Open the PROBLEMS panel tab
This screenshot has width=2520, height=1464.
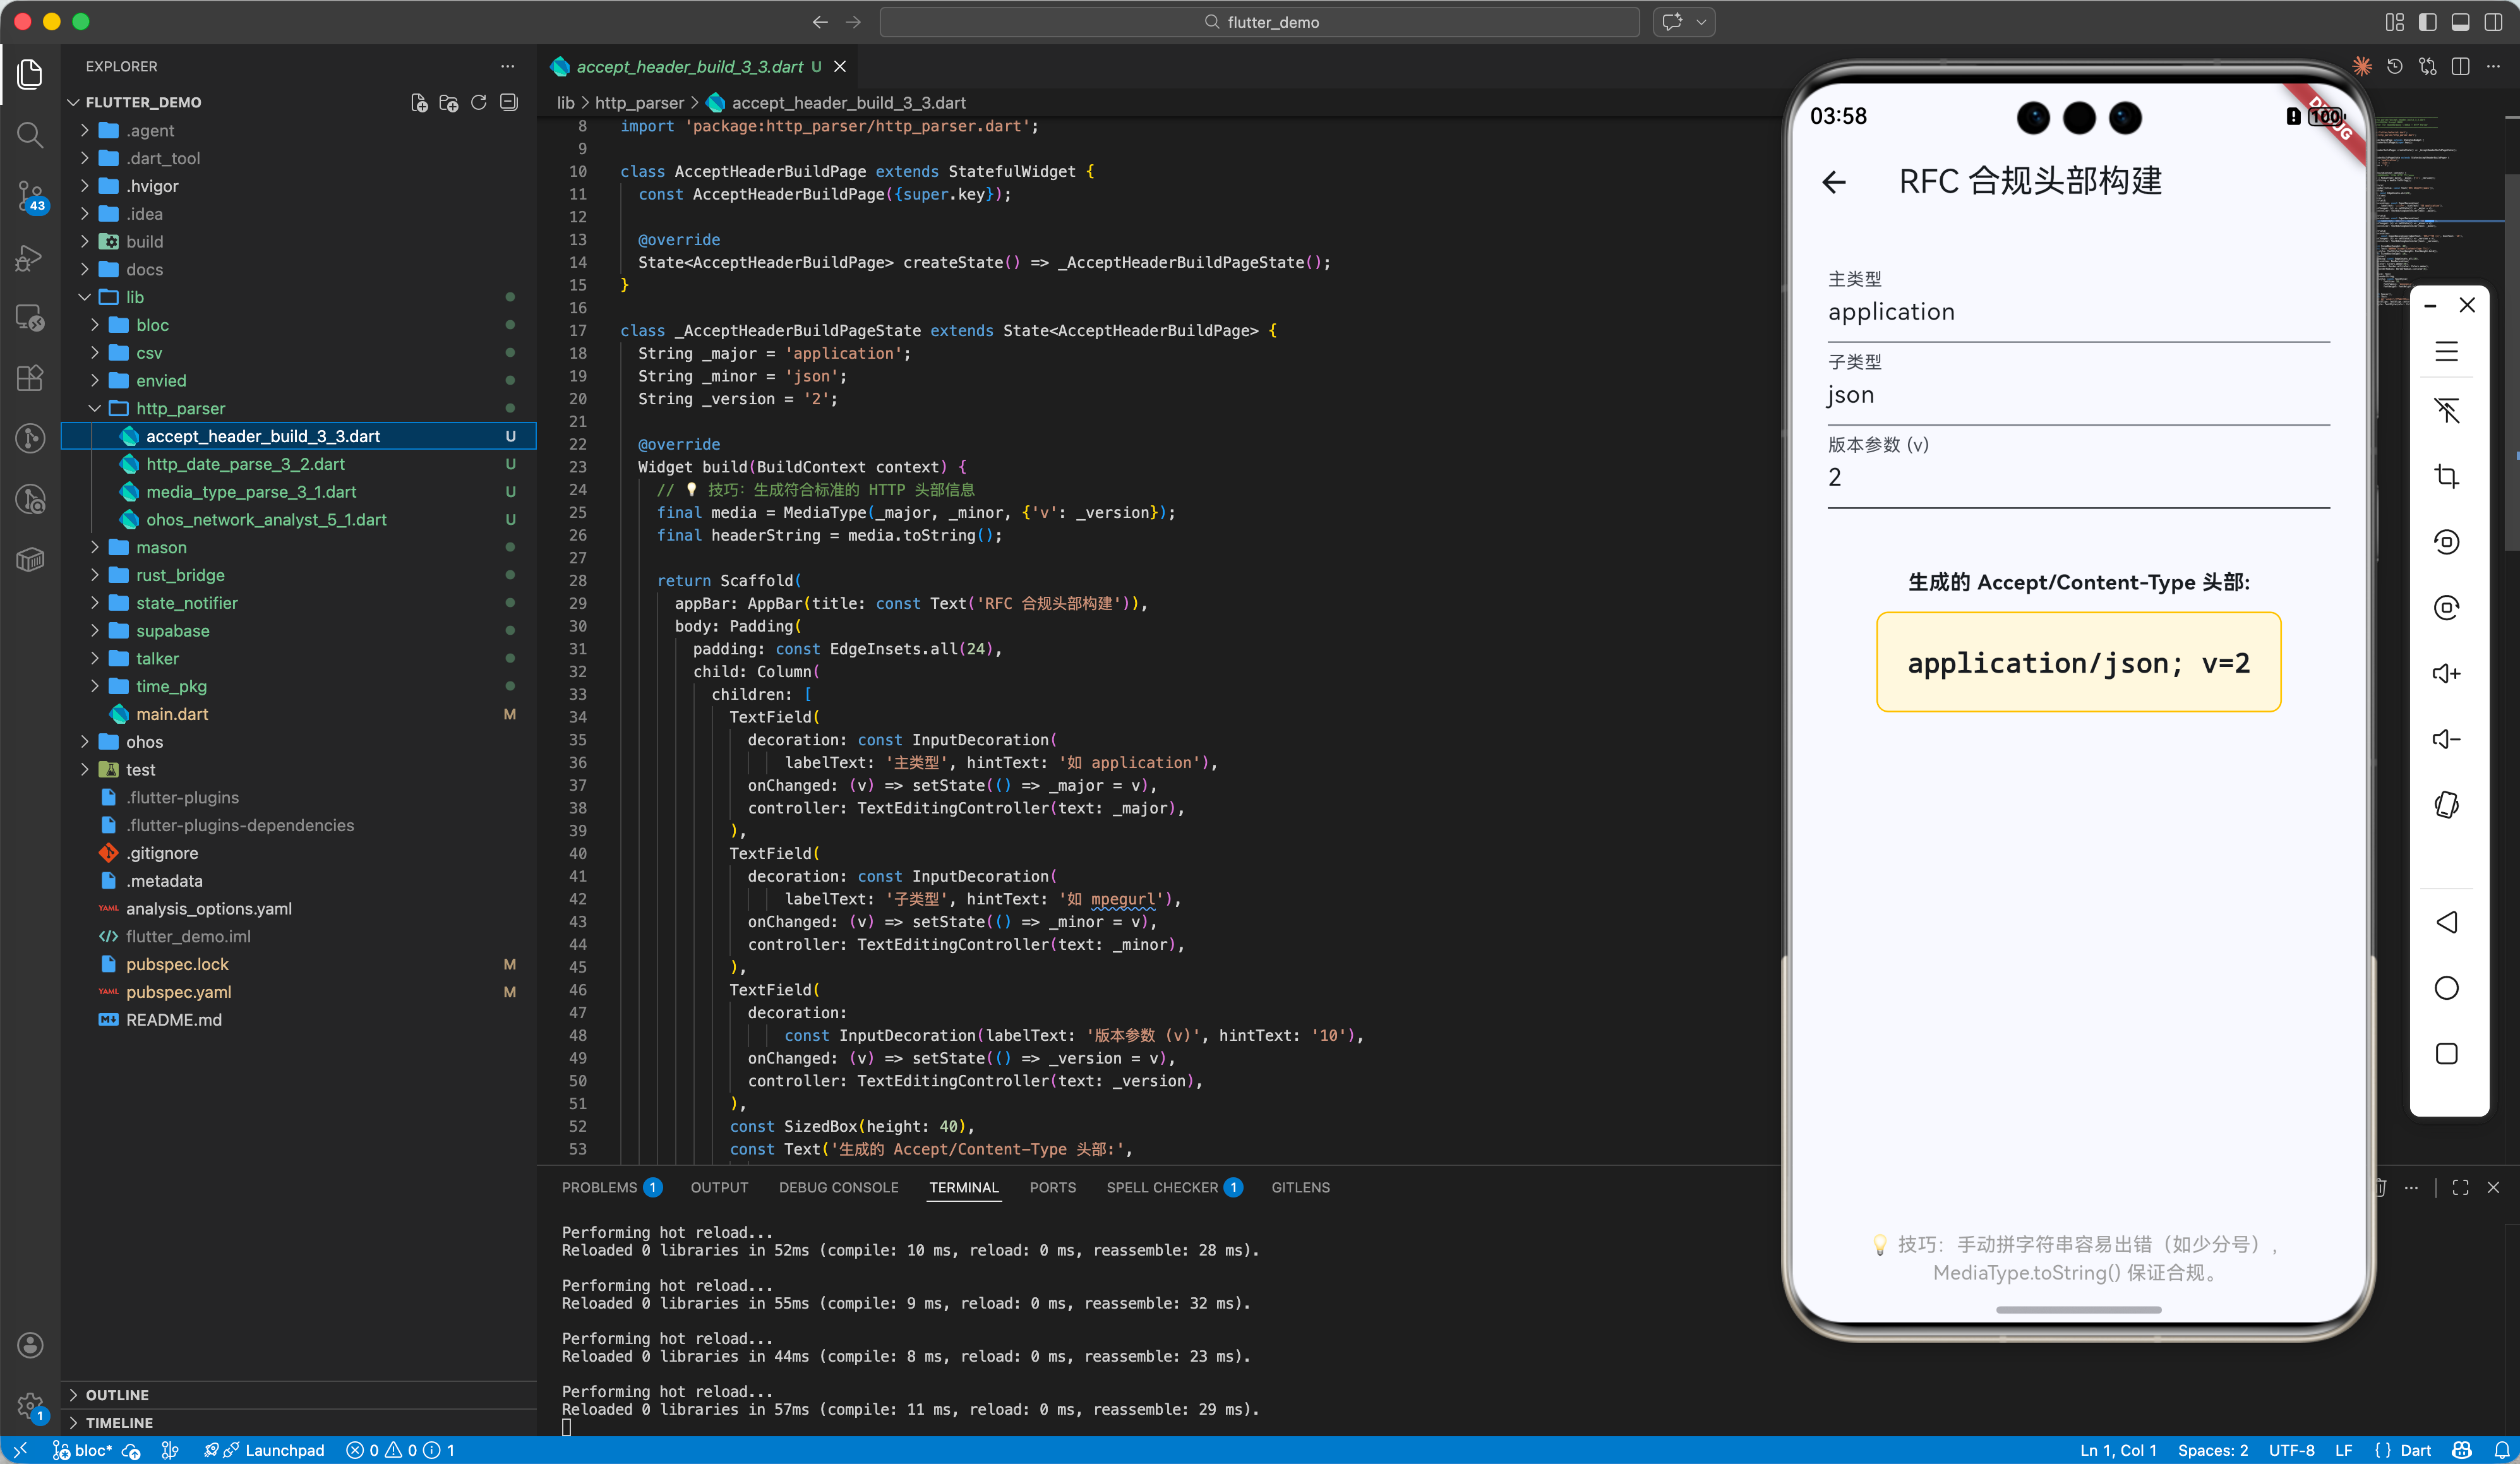tap(599, 1187)
